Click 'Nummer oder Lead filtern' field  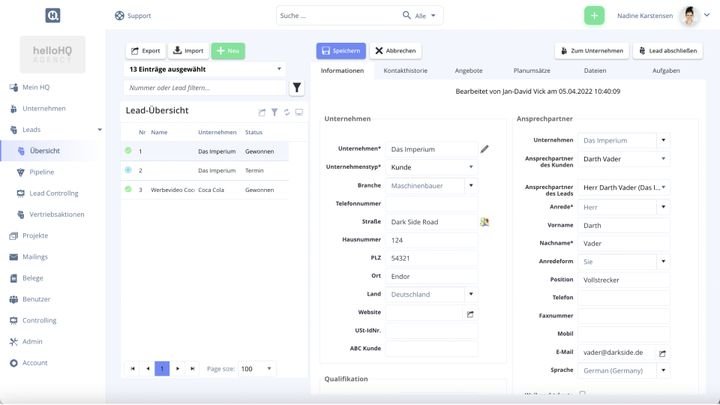pos(205,87)
